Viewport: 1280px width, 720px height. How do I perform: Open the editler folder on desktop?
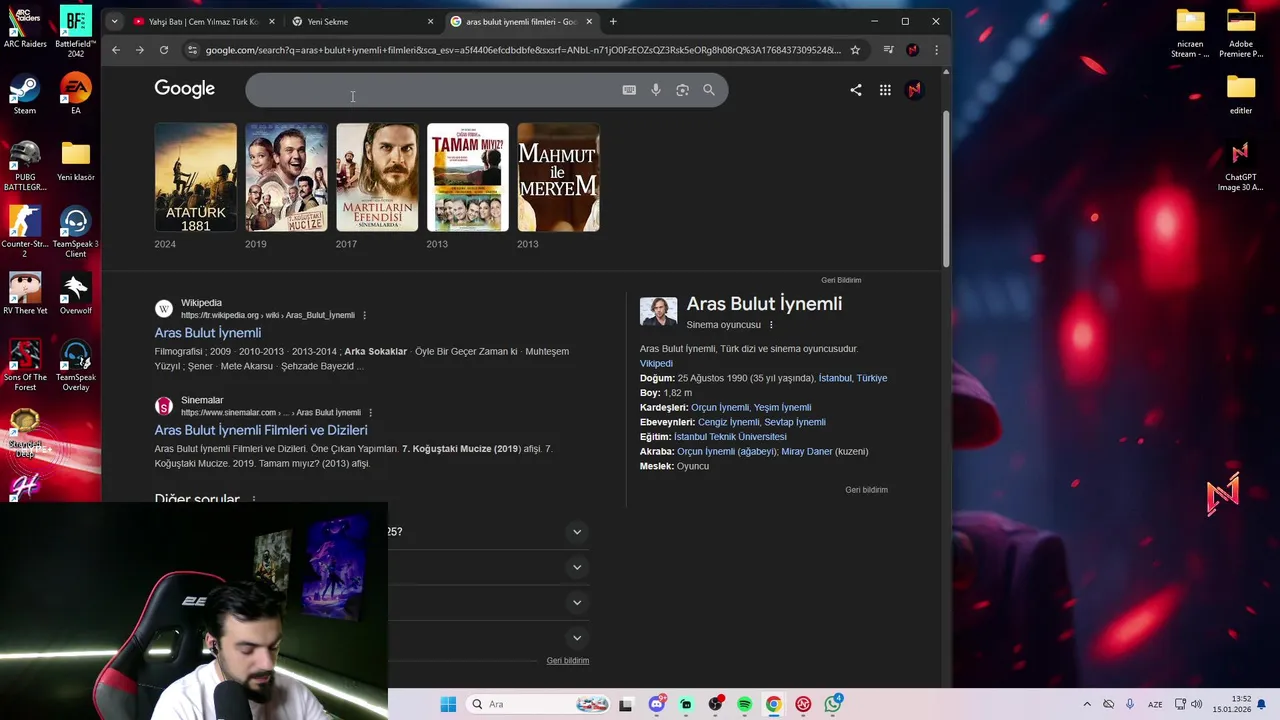point(1241,94)
